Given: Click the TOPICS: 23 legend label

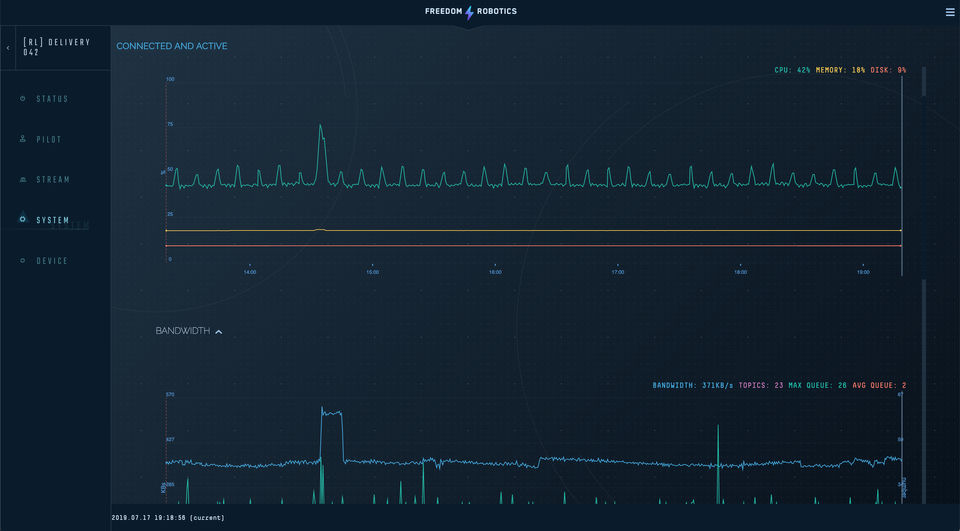Looking at the screenshot, I should pos(761,385).
